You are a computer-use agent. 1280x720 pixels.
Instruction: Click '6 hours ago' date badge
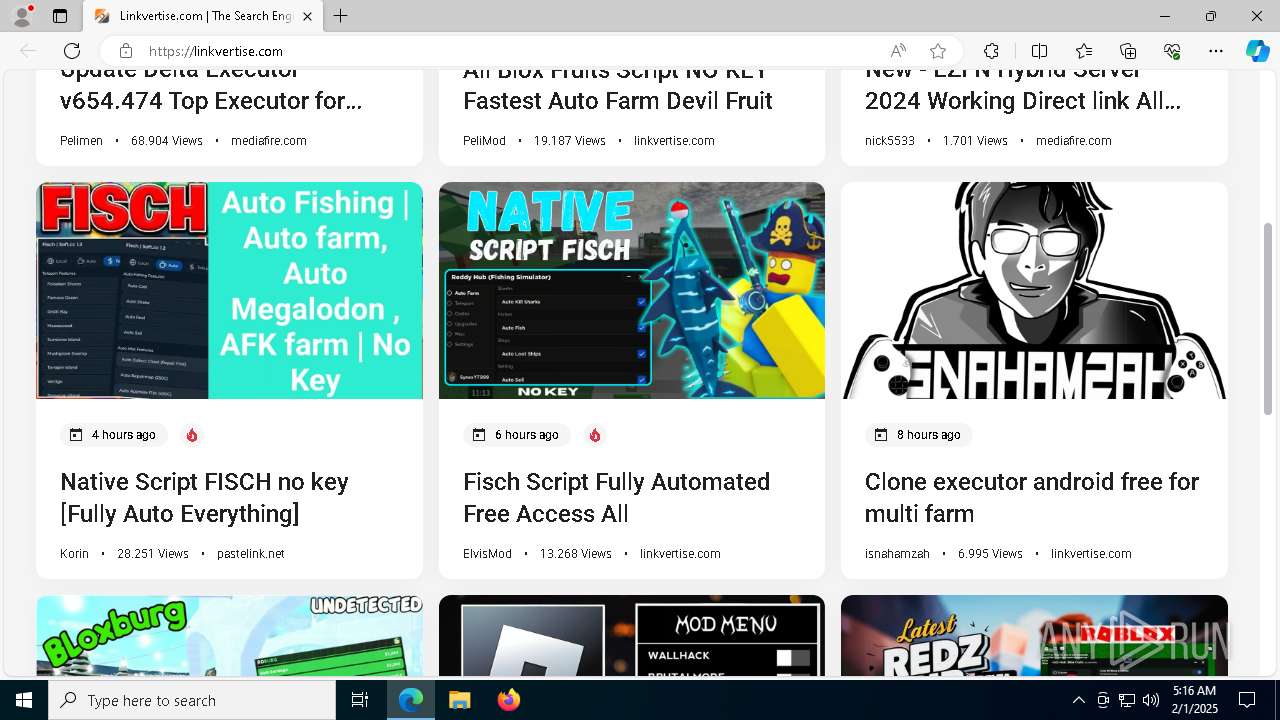(515, 435)
